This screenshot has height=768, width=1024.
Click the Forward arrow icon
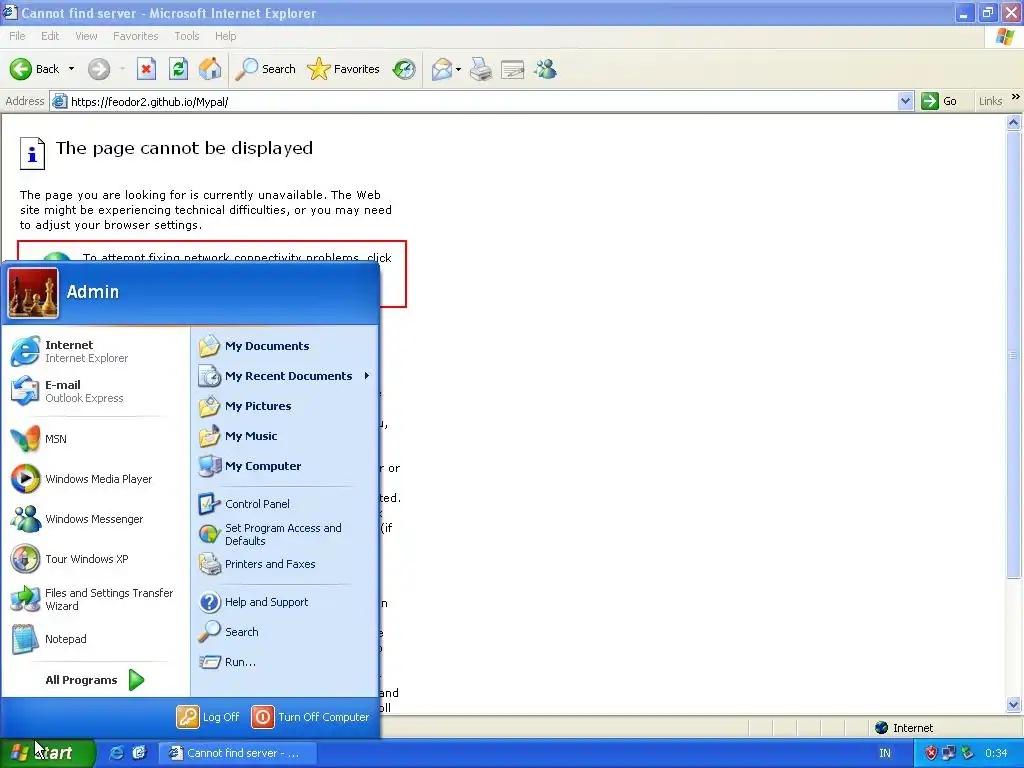coord(99,69)
